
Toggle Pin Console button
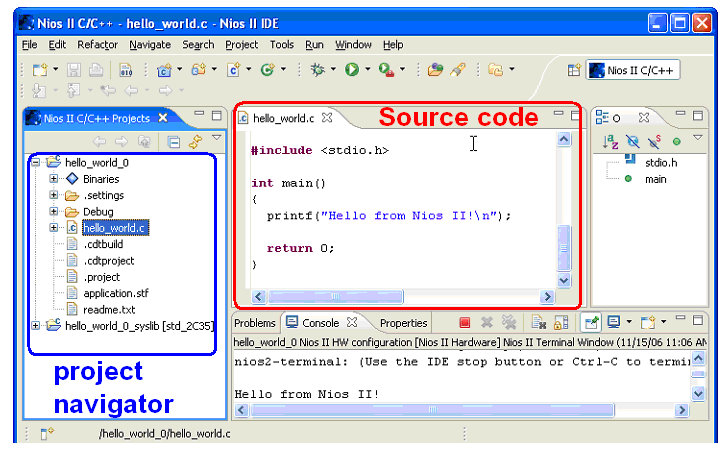tap(591, 322)
